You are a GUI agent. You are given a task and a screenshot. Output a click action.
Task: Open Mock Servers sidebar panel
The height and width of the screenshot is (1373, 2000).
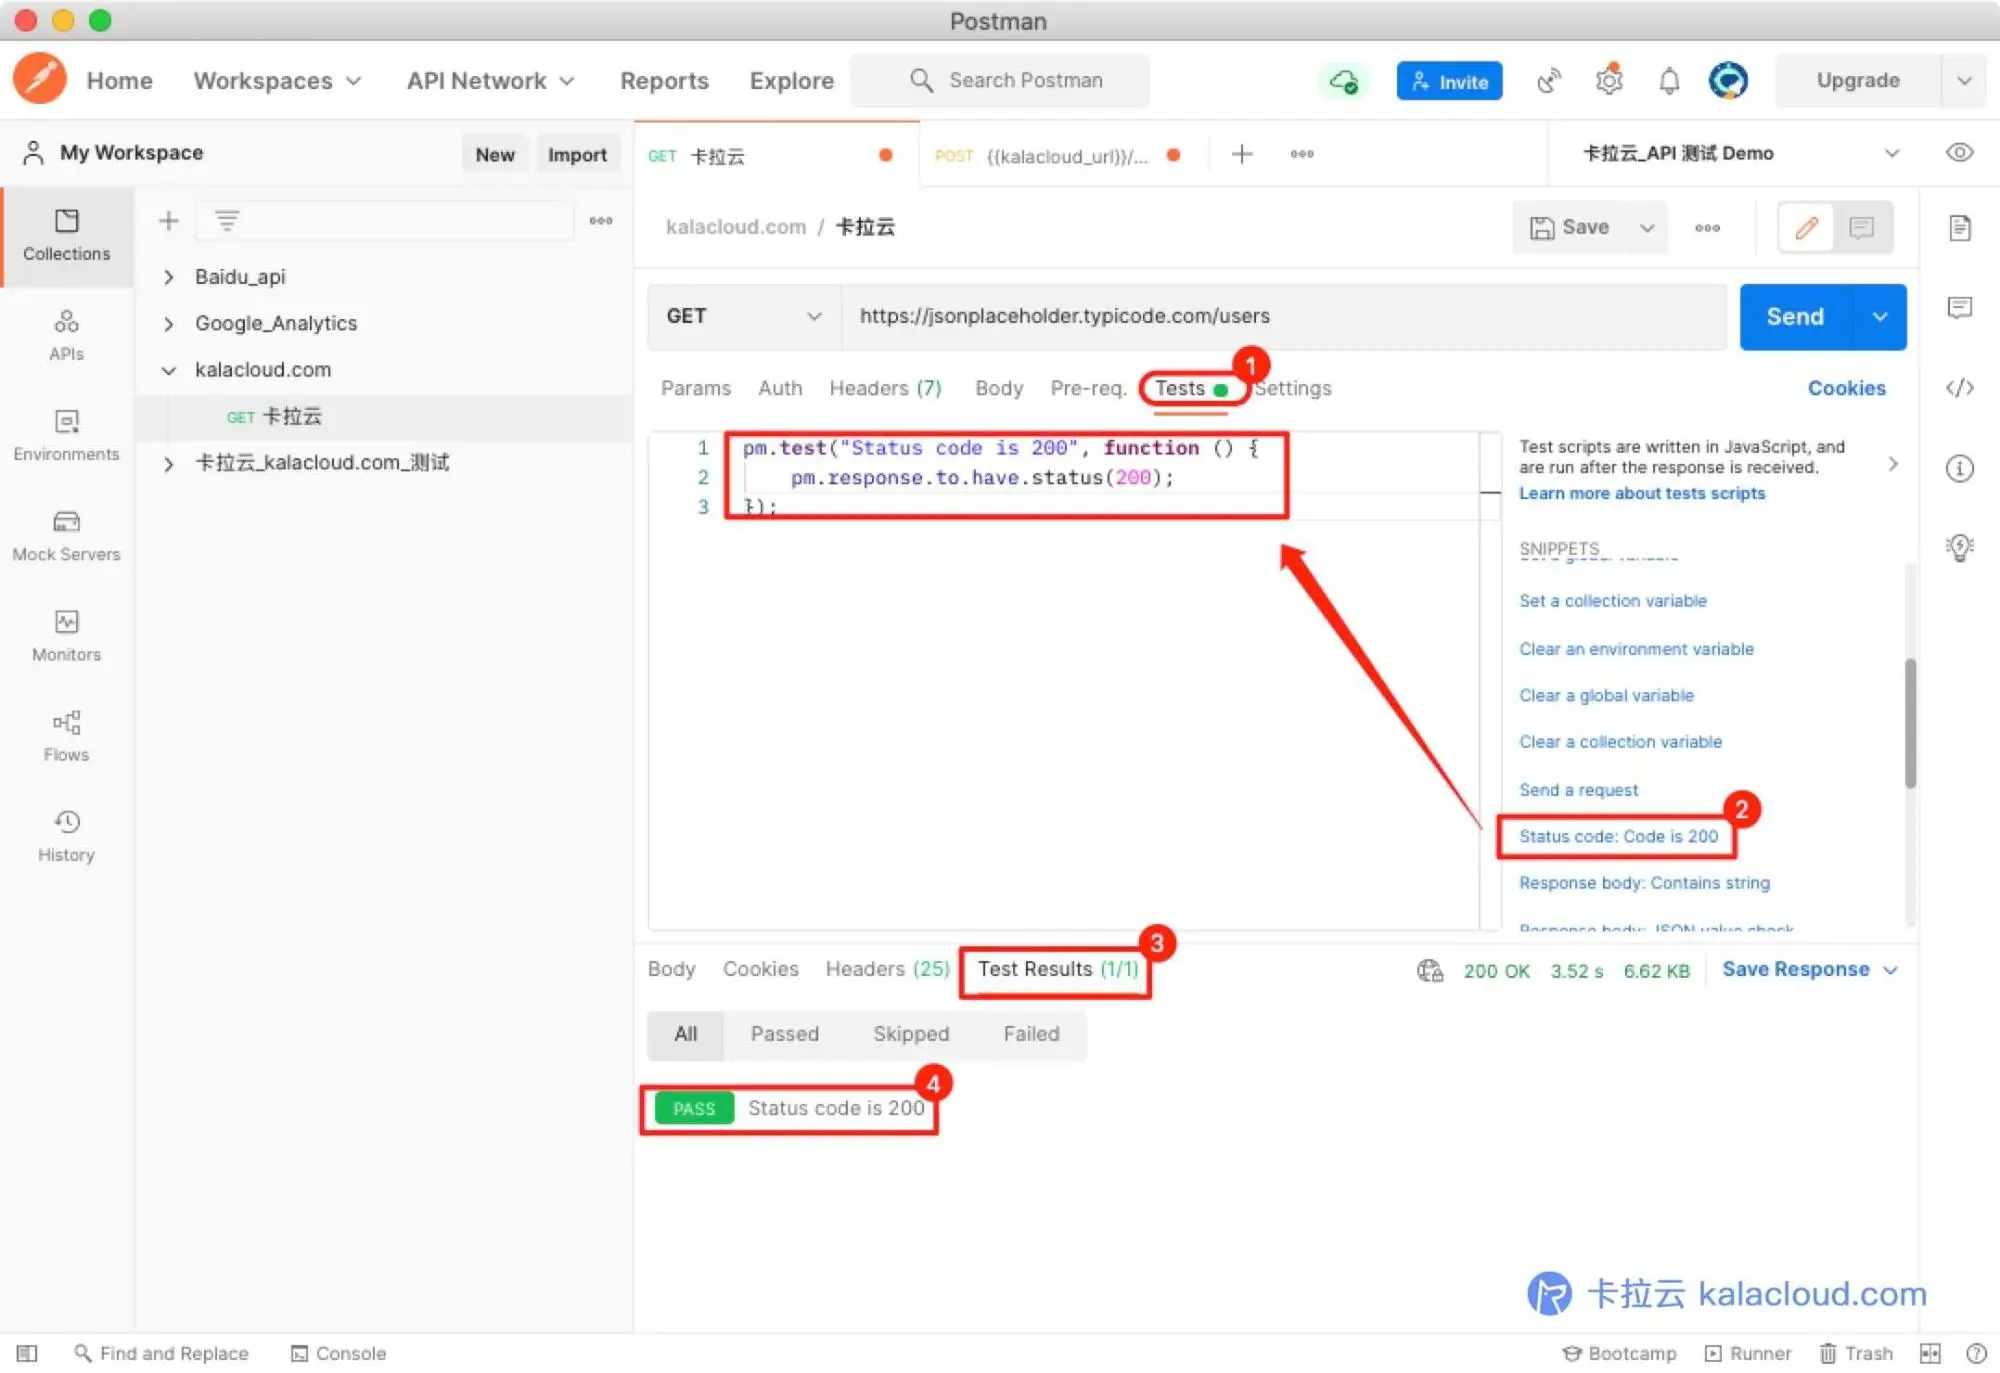tap(67, 536)
